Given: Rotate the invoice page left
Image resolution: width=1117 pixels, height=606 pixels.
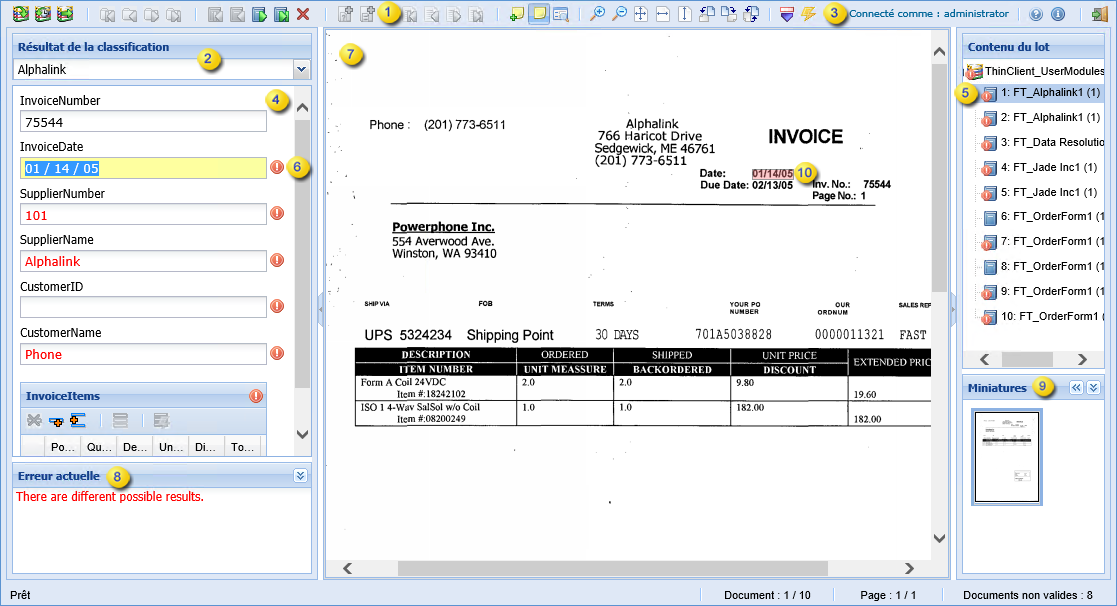Looking at the screenshot, I should (x=708, y=13).
